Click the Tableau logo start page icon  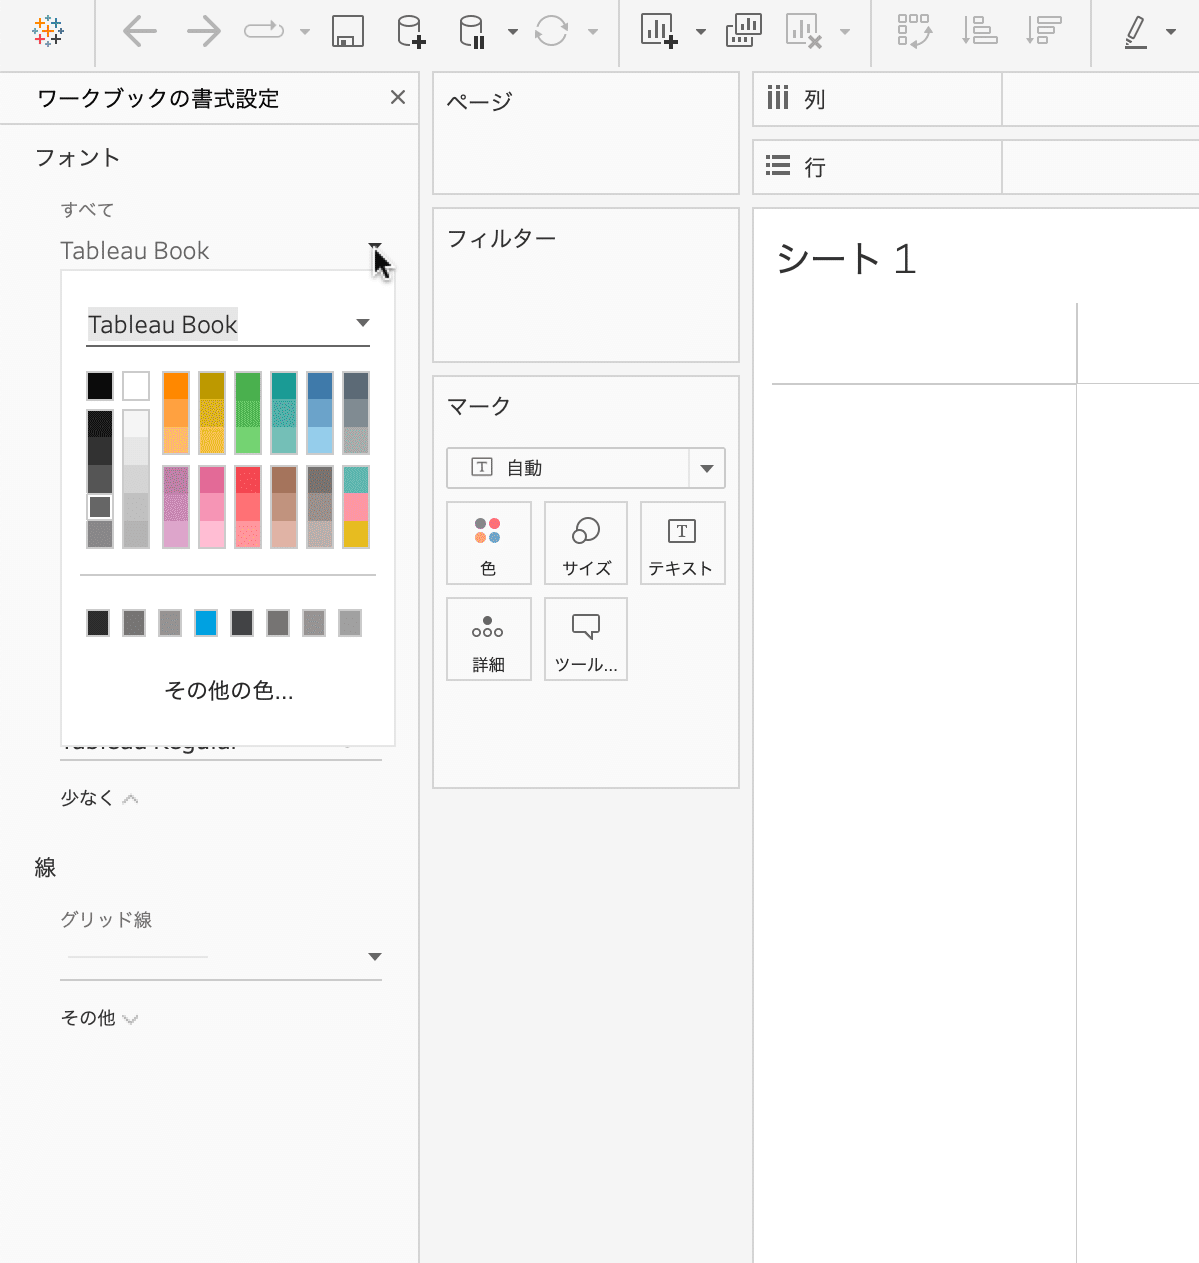click(48, 31)
